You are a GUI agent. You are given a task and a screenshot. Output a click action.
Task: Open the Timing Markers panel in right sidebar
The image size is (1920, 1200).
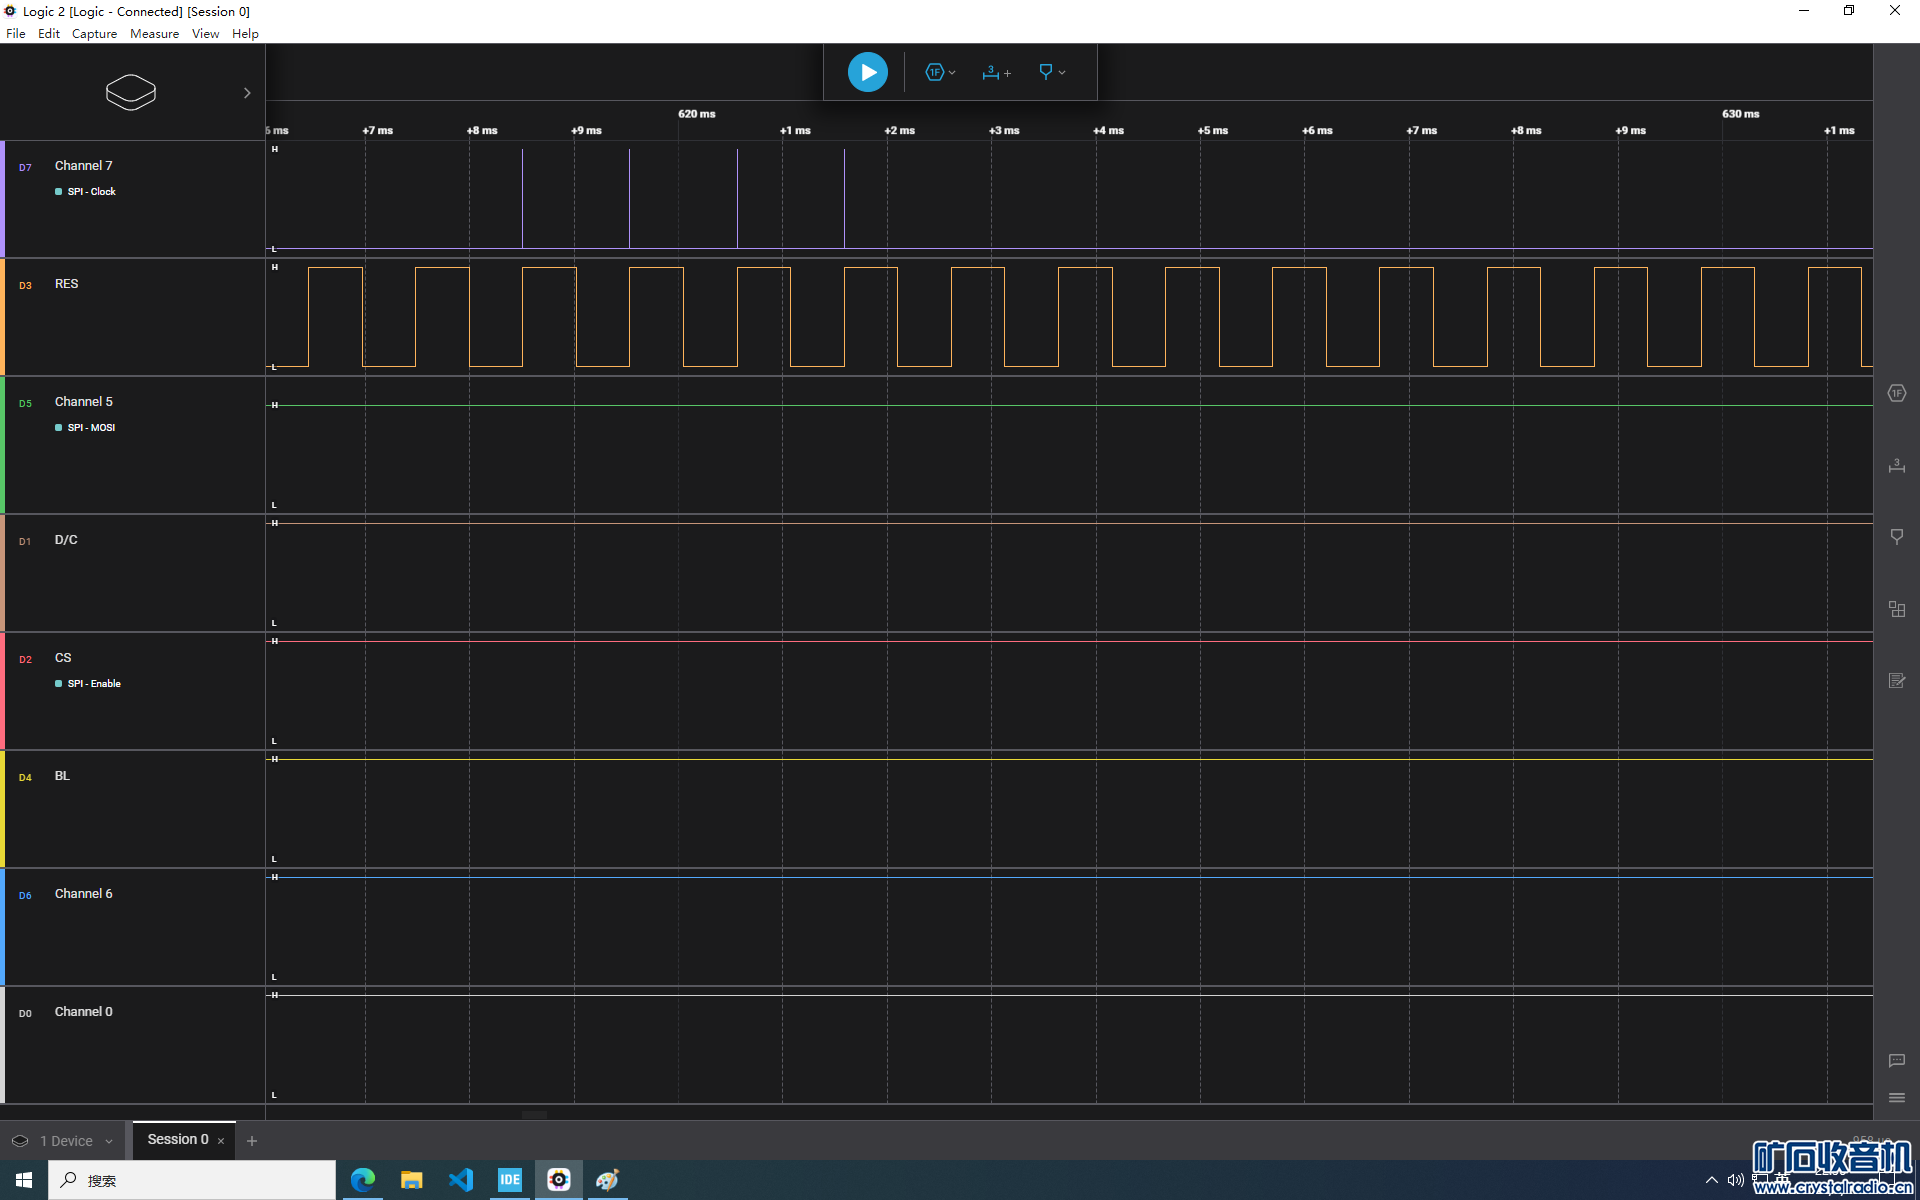point(1896,465)
